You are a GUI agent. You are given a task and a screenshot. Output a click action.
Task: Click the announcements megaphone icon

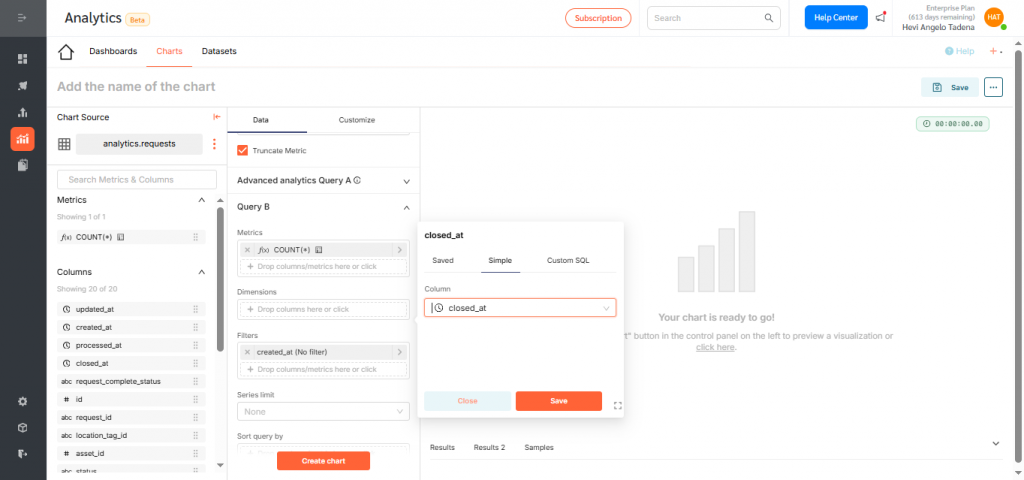[x=880, y=17]
